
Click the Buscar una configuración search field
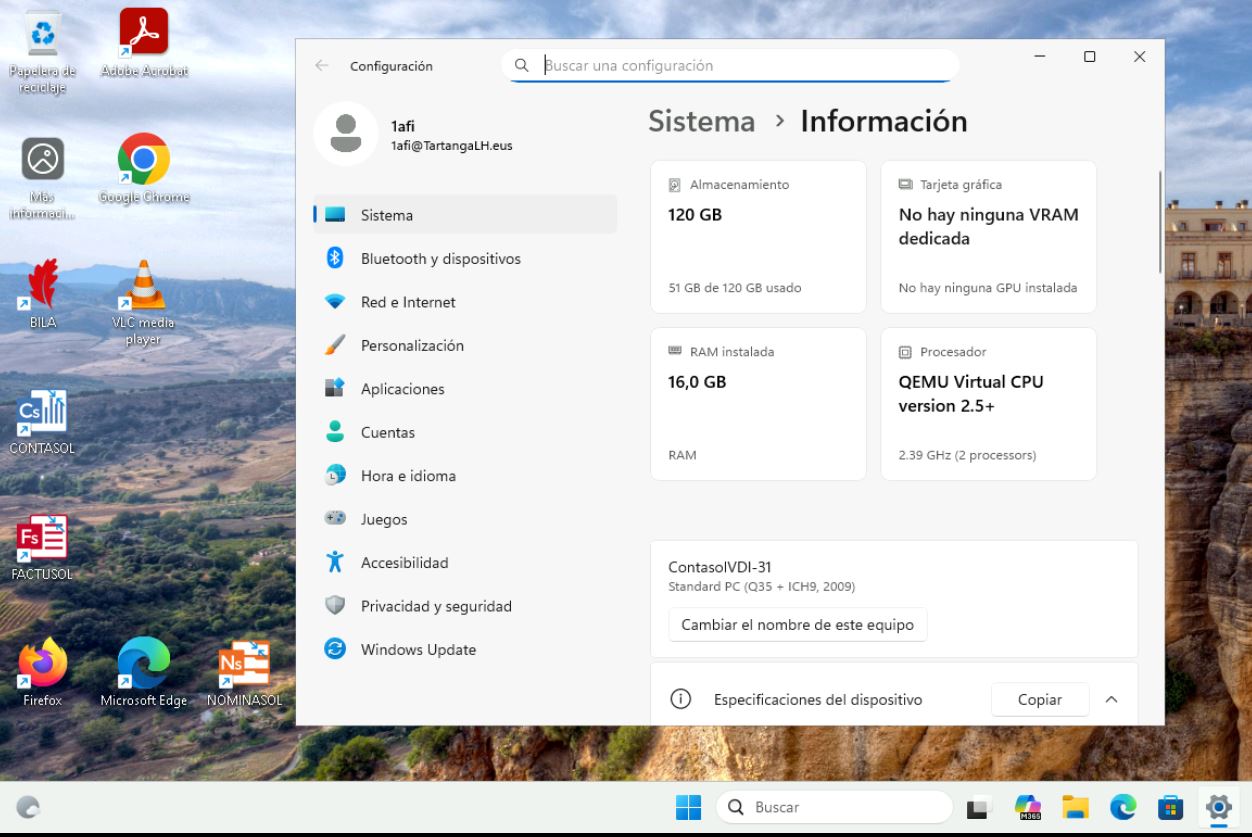(740, 66)
